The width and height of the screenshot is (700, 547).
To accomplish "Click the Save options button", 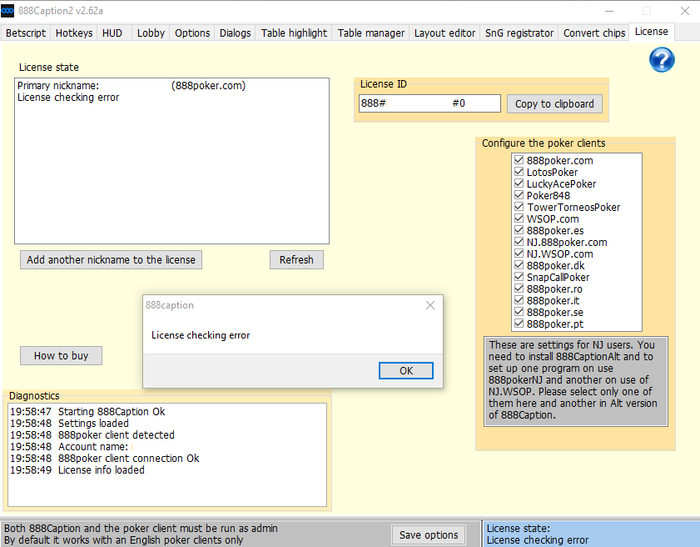I will click(x=429, y=534).
